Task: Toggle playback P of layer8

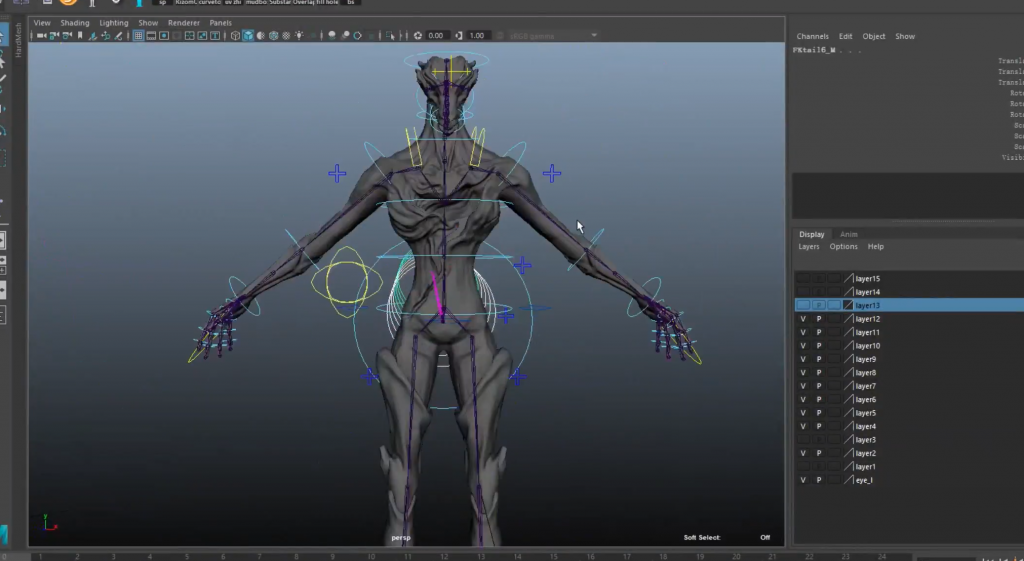Action: (819, 372)
